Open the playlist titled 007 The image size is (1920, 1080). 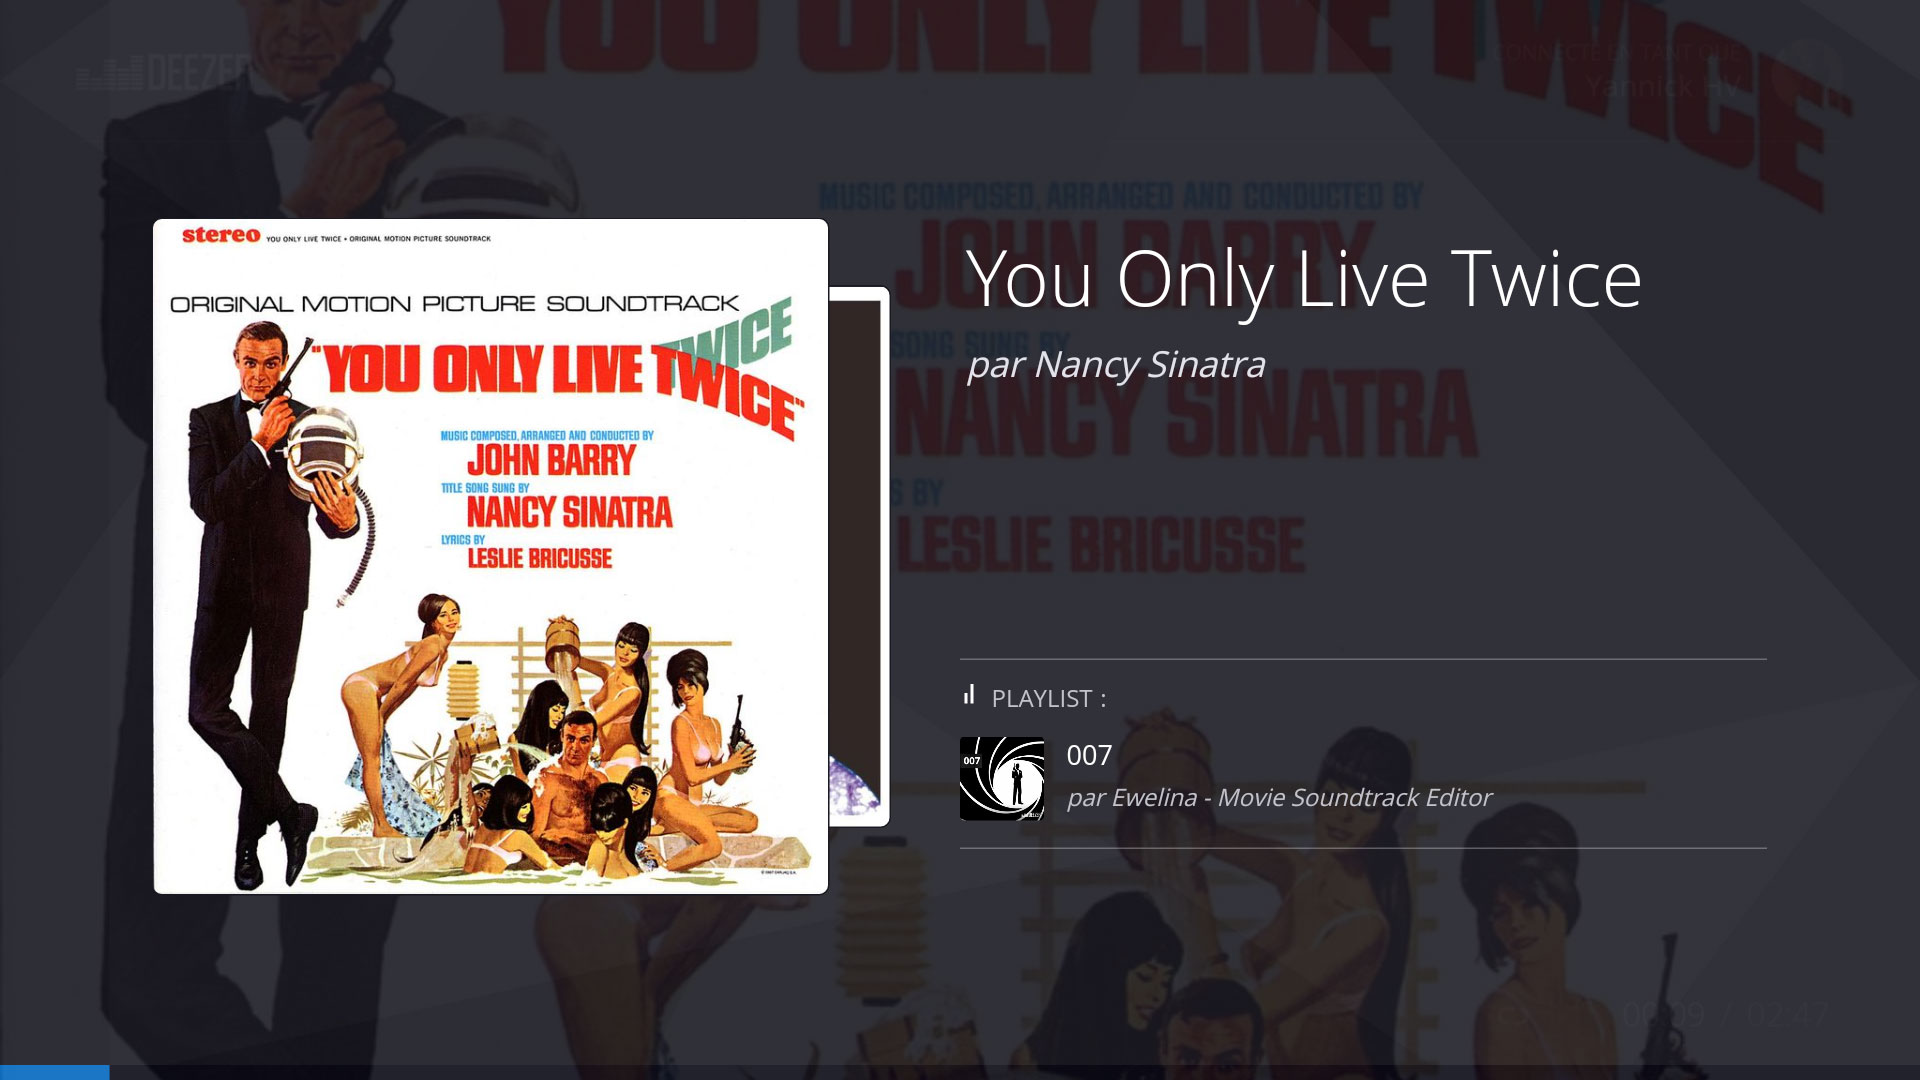[1089, 755]
